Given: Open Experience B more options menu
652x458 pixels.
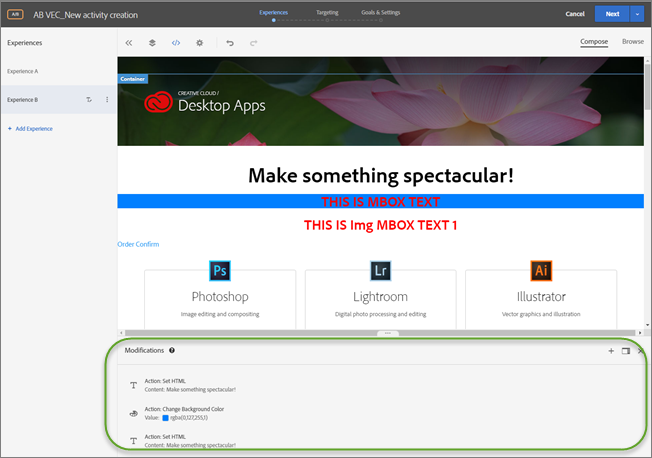Looking at the screenshot, I should (x=107, y=100).
